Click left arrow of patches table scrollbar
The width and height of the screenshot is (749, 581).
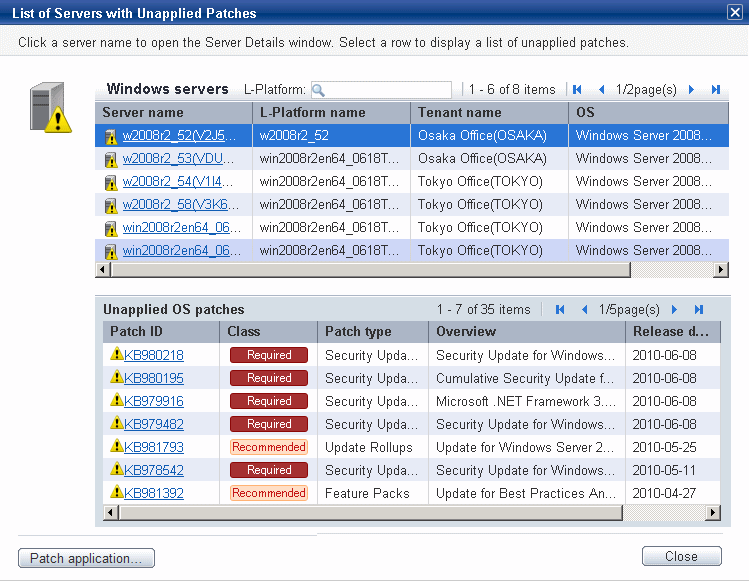coord(110,513)
